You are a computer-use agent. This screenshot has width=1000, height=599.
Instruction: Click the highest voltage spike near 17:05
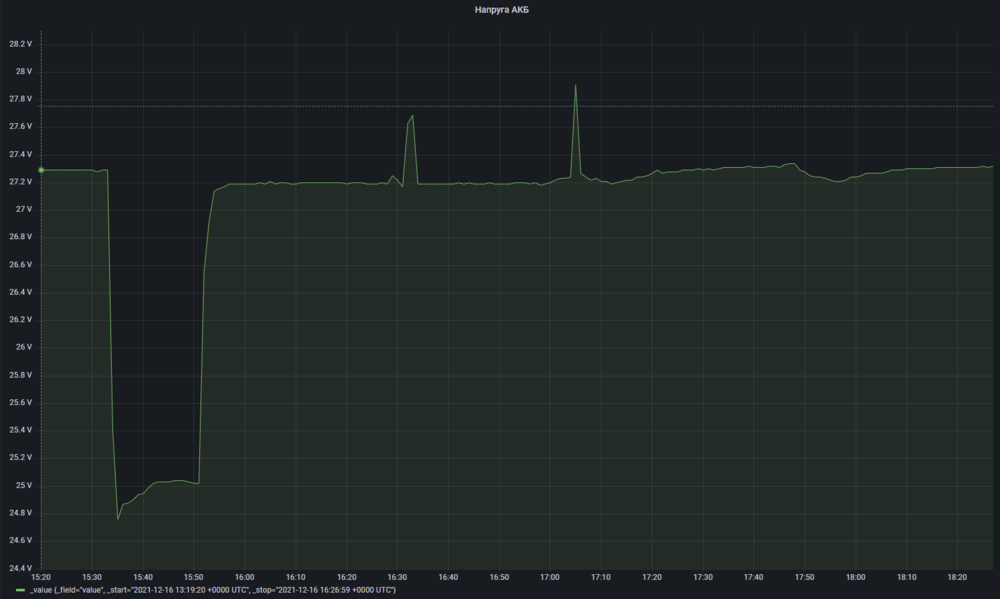pos(576,85)
